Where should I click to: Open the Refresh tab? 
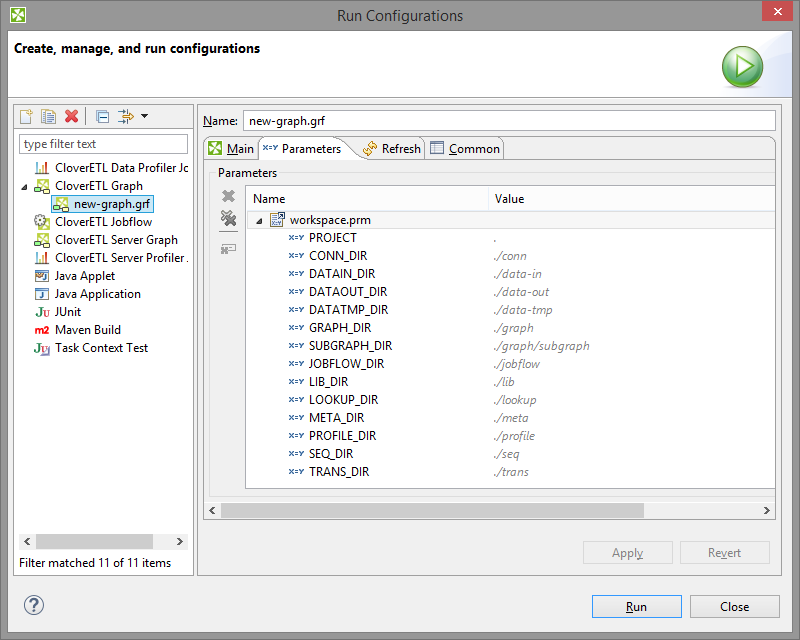point(391,149)
